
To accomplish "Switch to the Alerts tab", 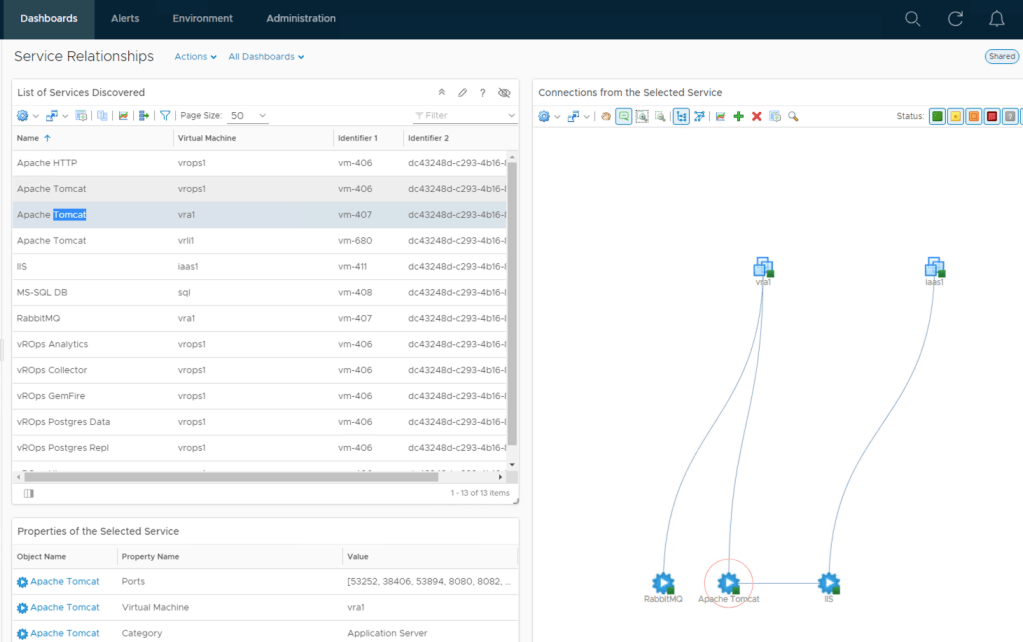I will [125, 19].
